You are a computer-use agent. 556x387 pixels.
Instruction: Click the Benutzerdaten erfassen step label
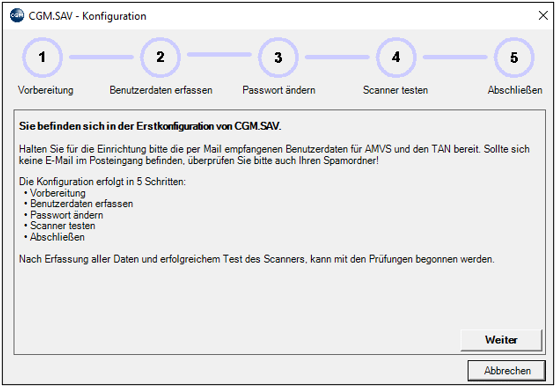pyautogui.click(x=161, y=90)
